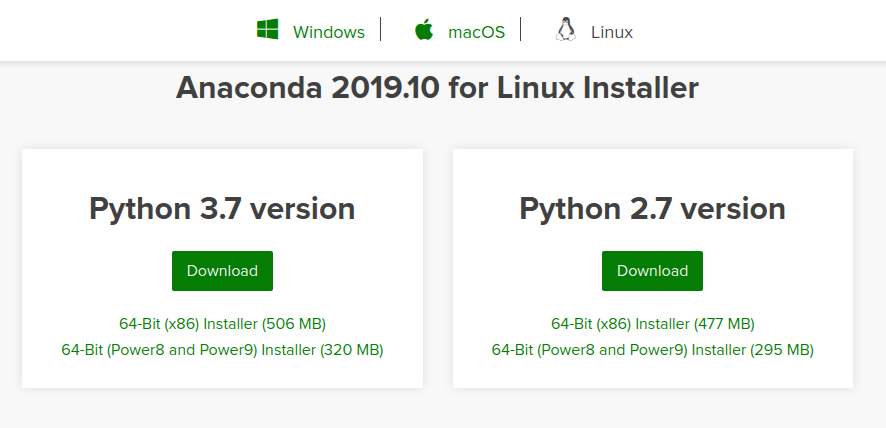Screen dimensions: 886x428
Task: Download the Python 3.7 version
Action: (222, 271)
